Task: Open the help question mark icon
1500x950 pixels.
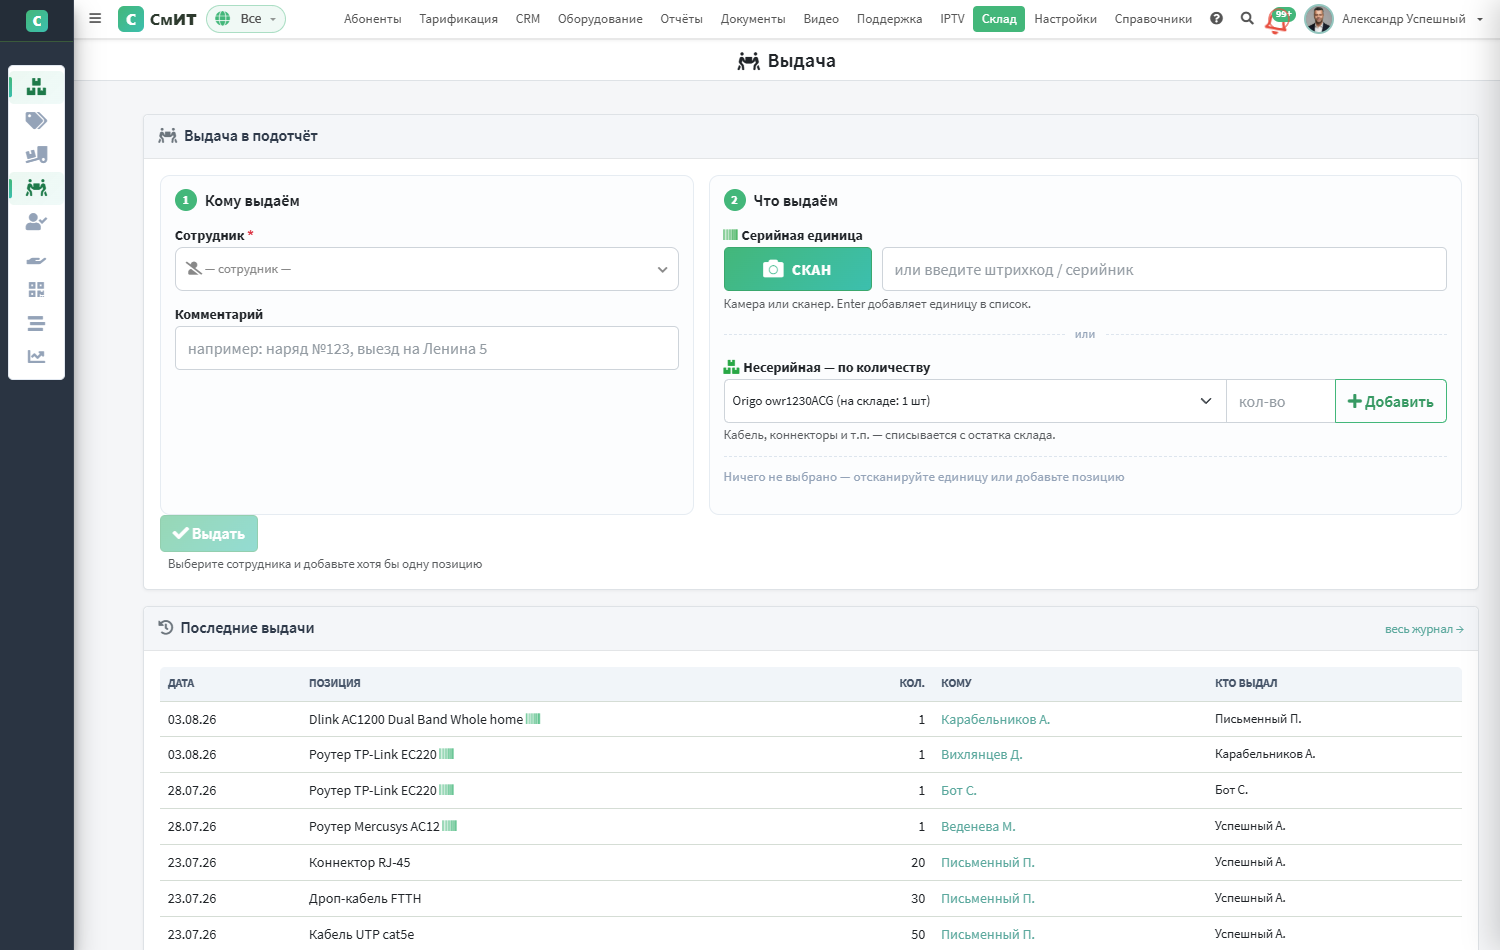Action: pos(1216,18)
